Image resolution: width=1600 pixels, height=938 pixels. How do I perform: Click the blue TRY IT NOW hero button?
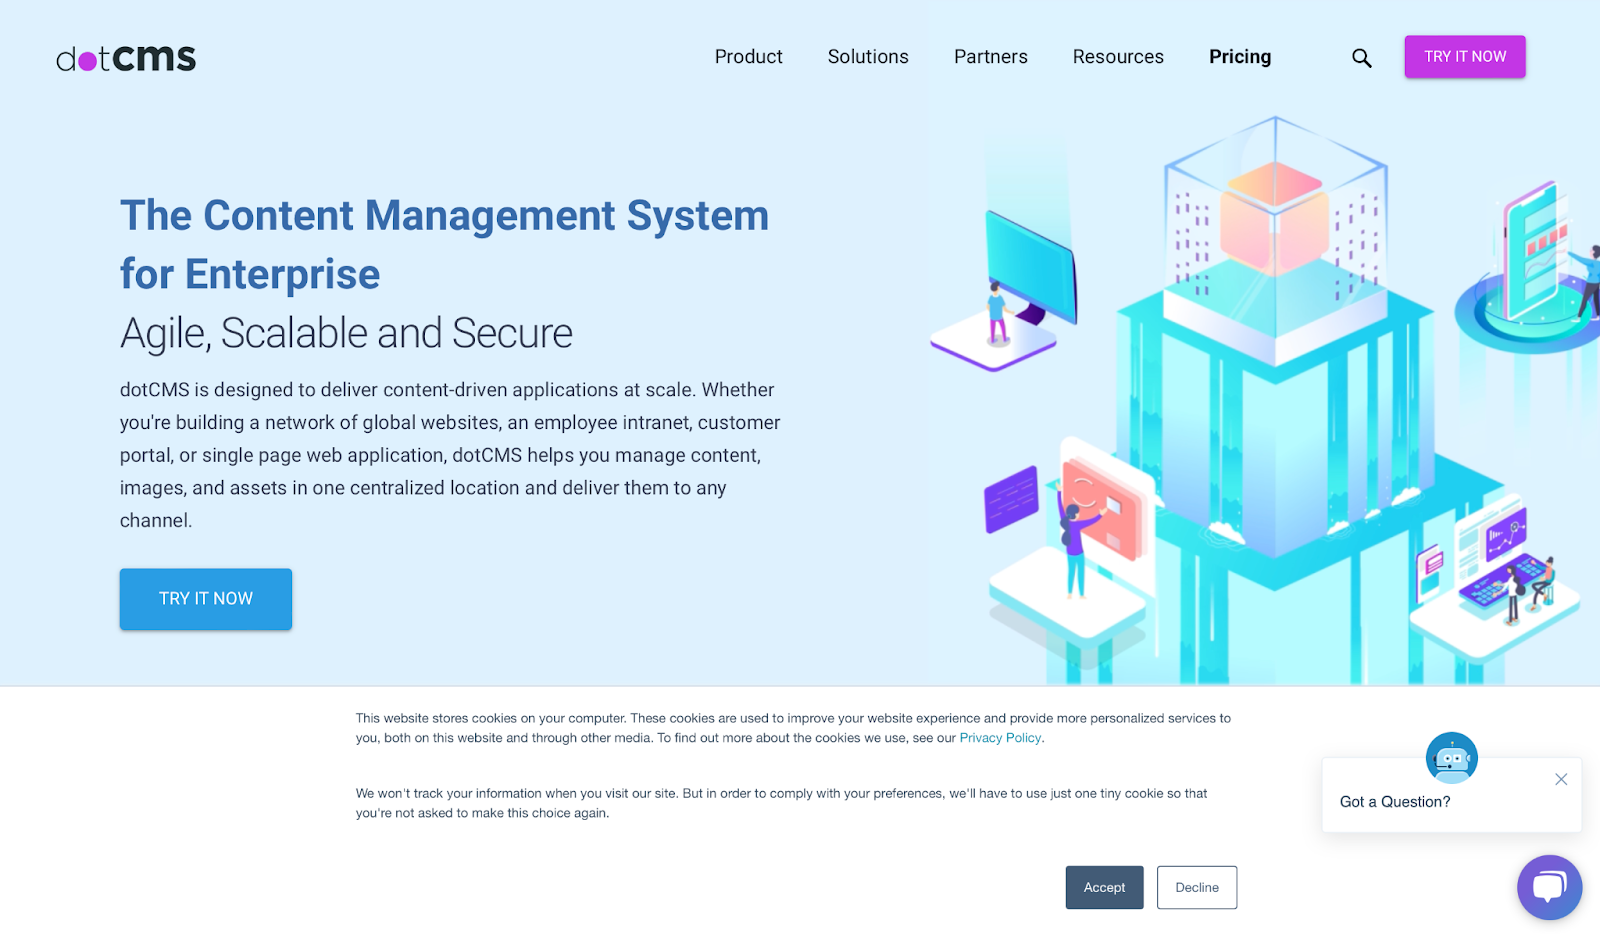pyautogui.click(x=205, y=598)
